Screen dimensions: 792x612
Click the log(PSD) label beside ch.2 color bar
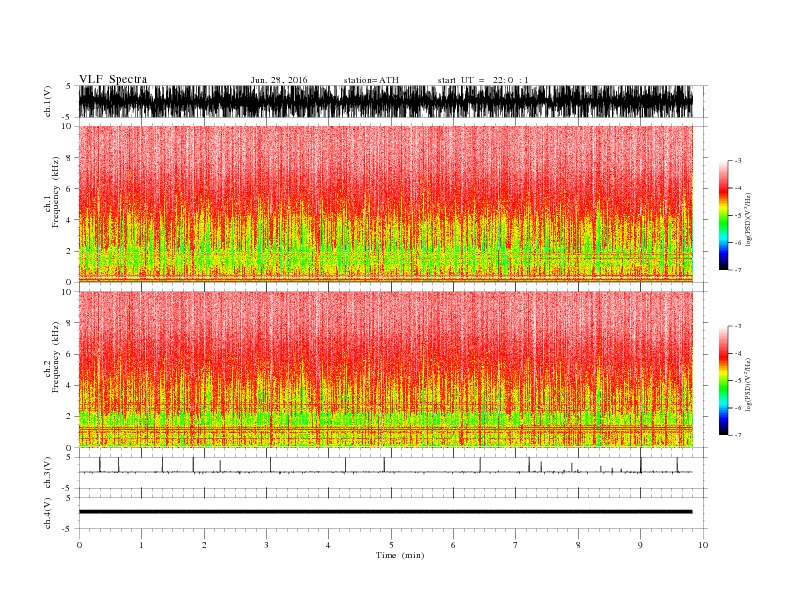click(x=748, y=384)
